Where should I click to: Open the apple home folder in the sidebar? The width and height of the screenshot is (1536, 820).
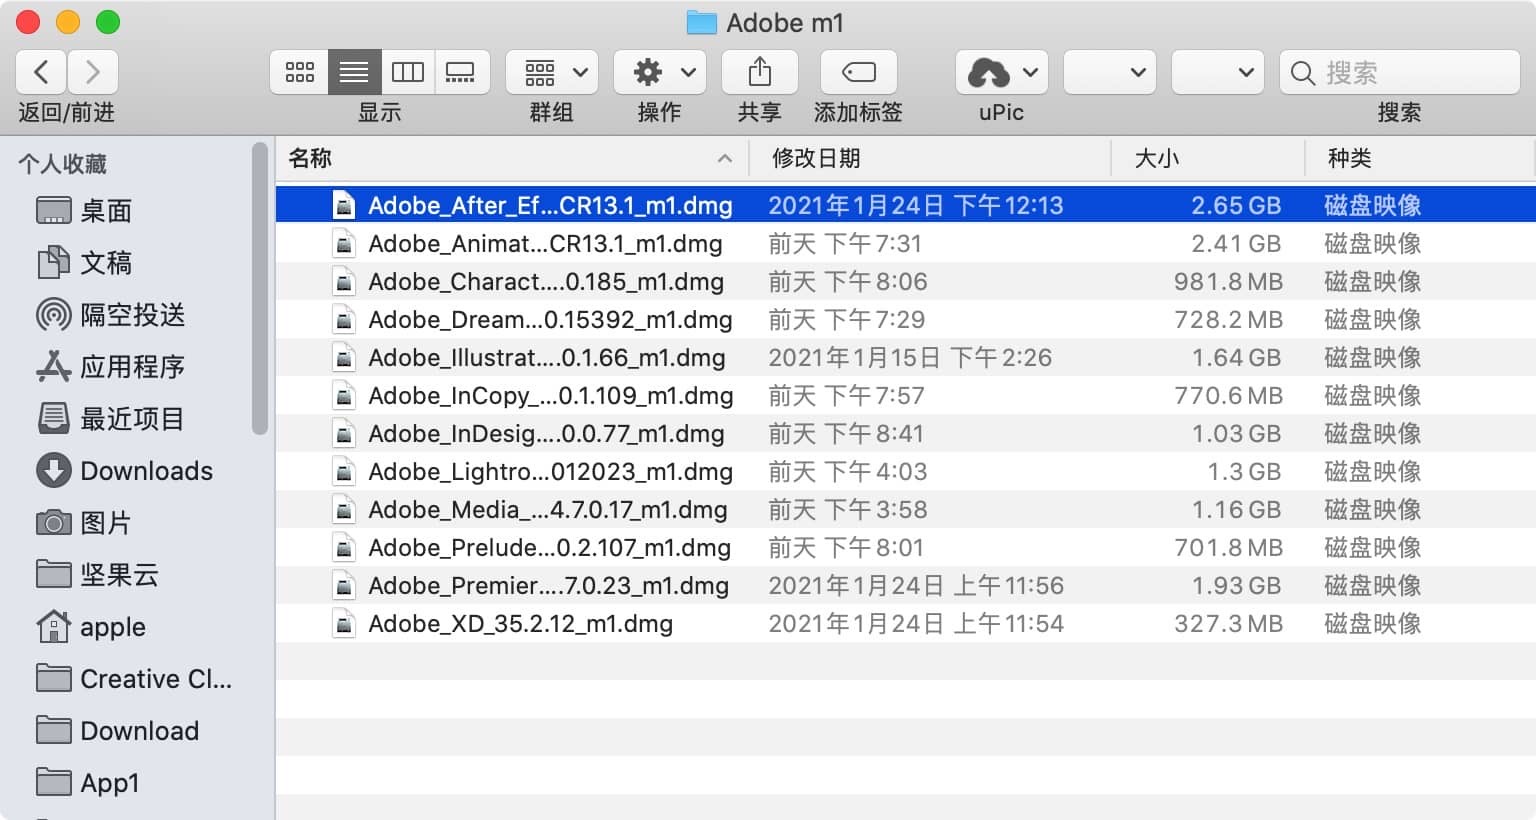pos(91,627)
